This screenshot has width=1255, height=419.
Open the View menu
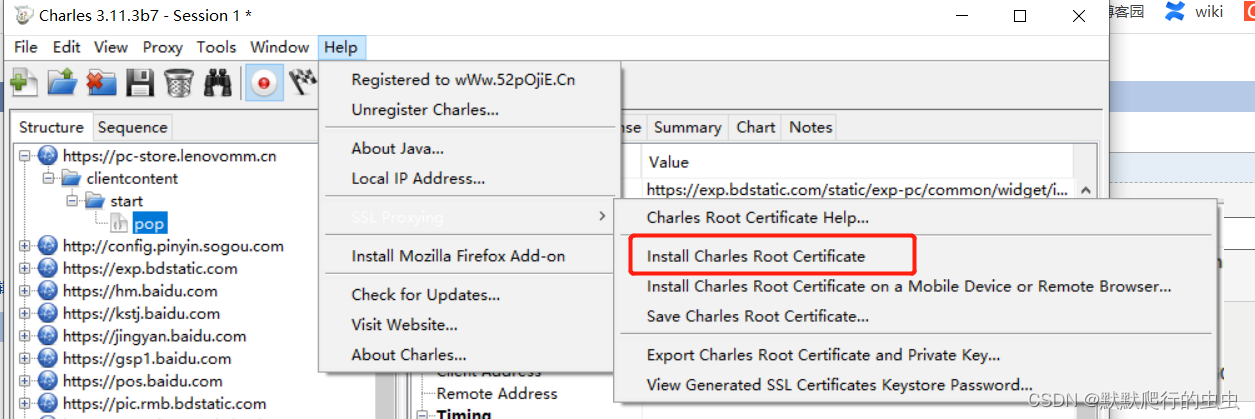(x=111, y=47)
